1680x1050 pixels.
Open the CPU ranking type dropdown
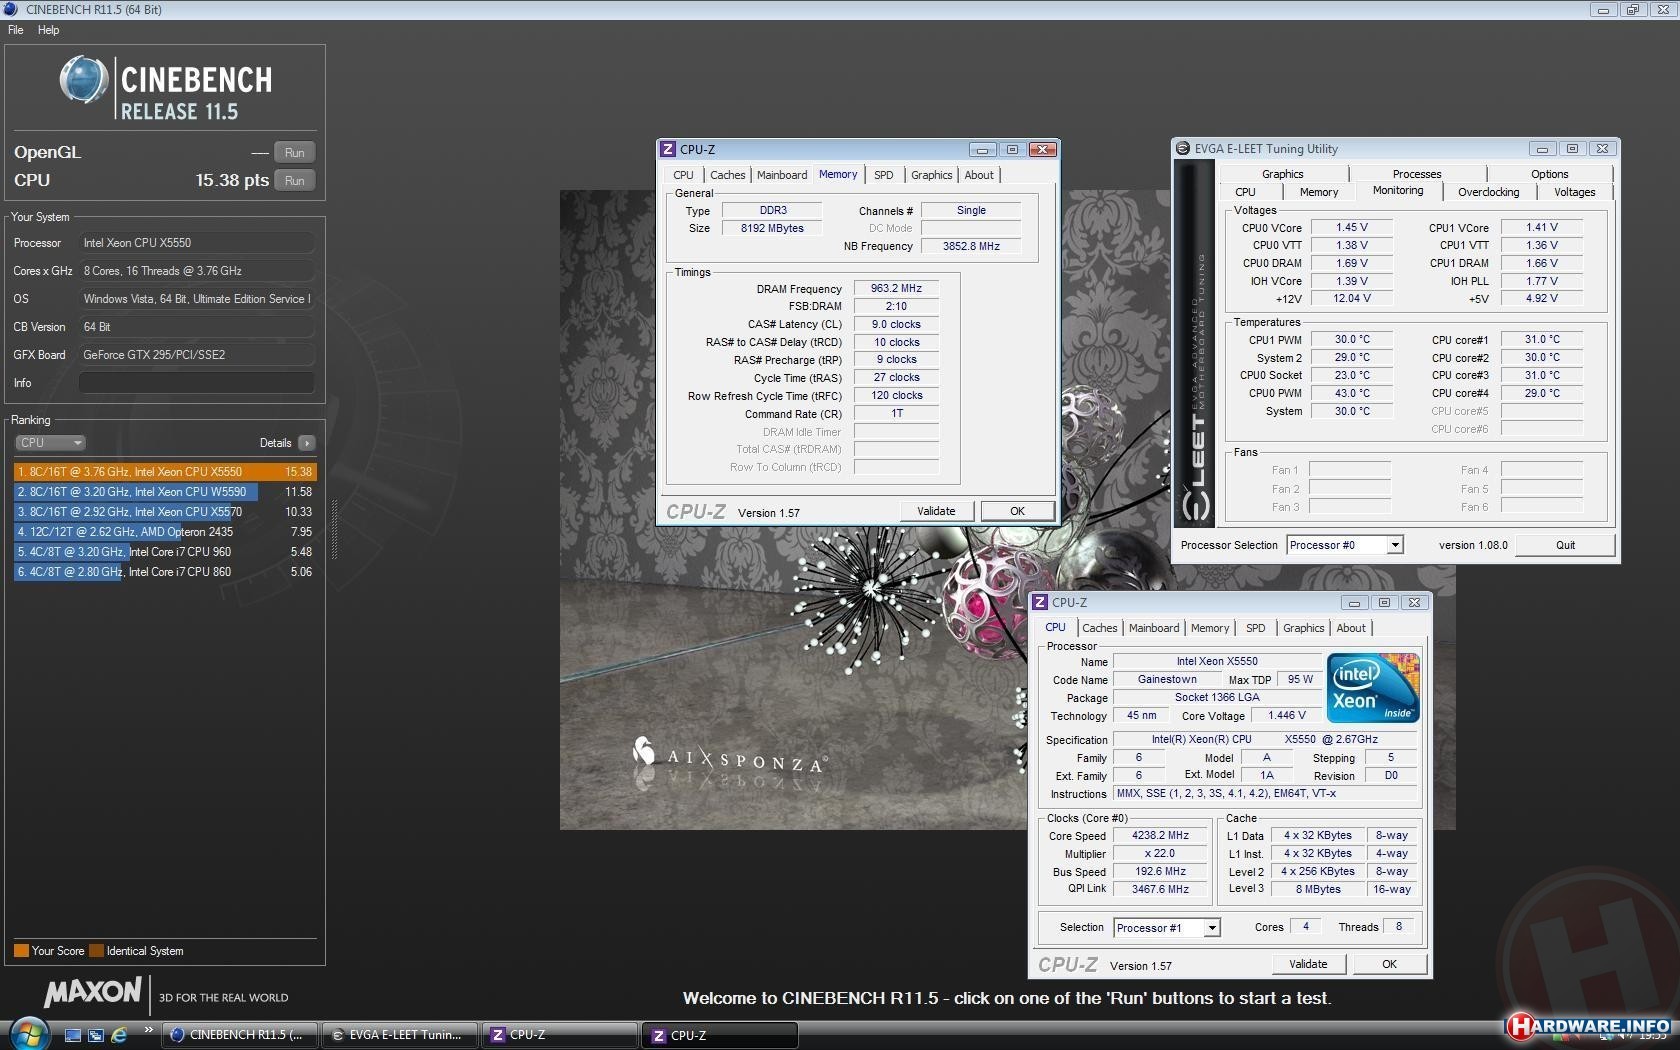tap(50, 442)
